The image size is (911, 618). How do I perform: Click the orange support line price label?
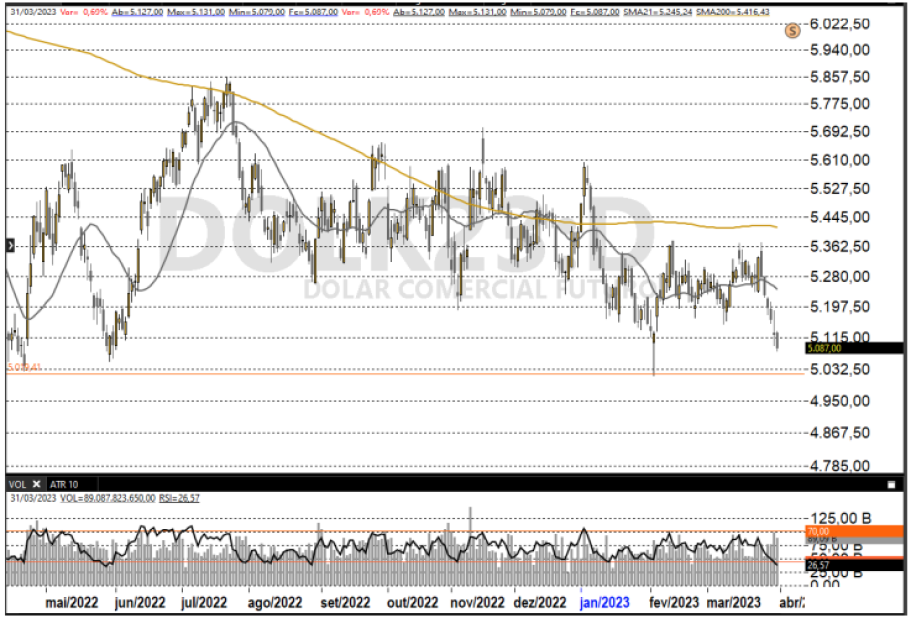(x=24, y=367)
